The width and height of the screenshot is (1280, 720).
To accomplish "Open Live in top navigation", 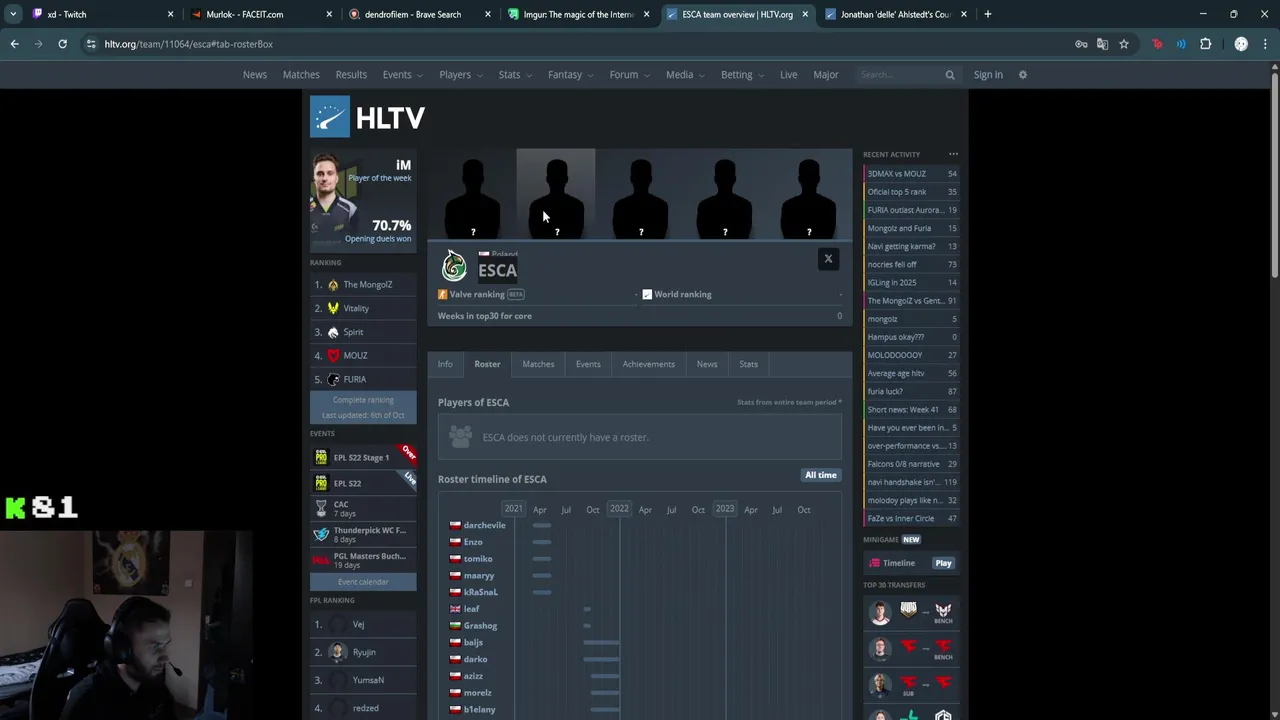I will click(789, 75).
